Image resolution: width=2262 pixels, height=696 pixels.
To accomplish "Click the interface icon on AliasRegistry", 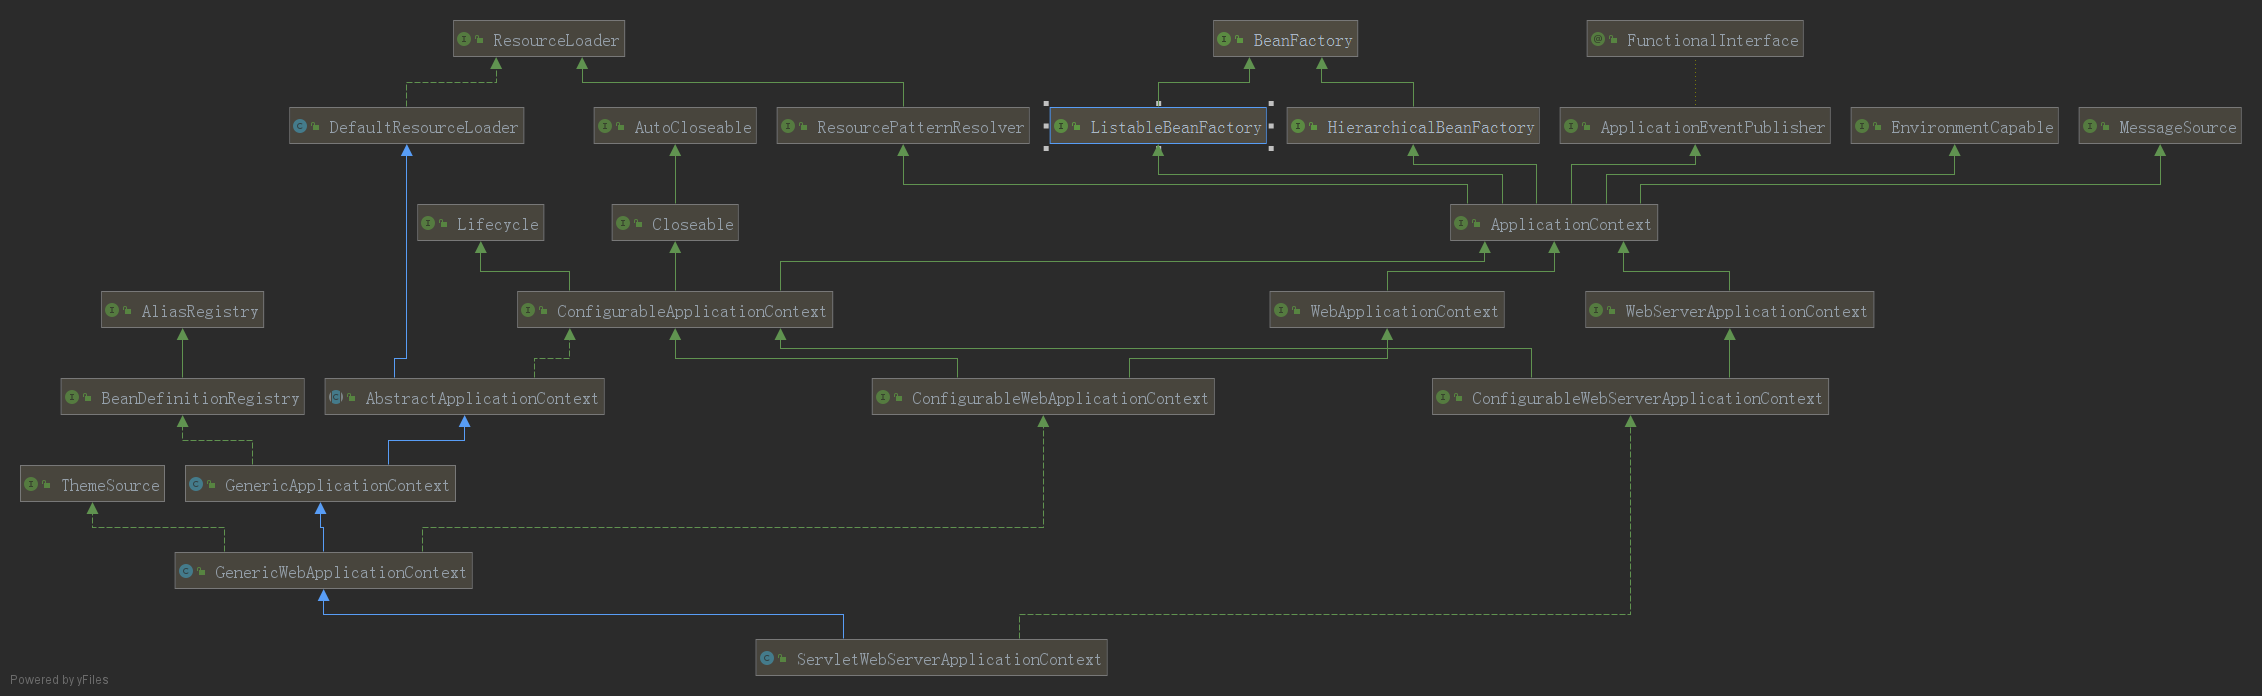I will 112,310.
